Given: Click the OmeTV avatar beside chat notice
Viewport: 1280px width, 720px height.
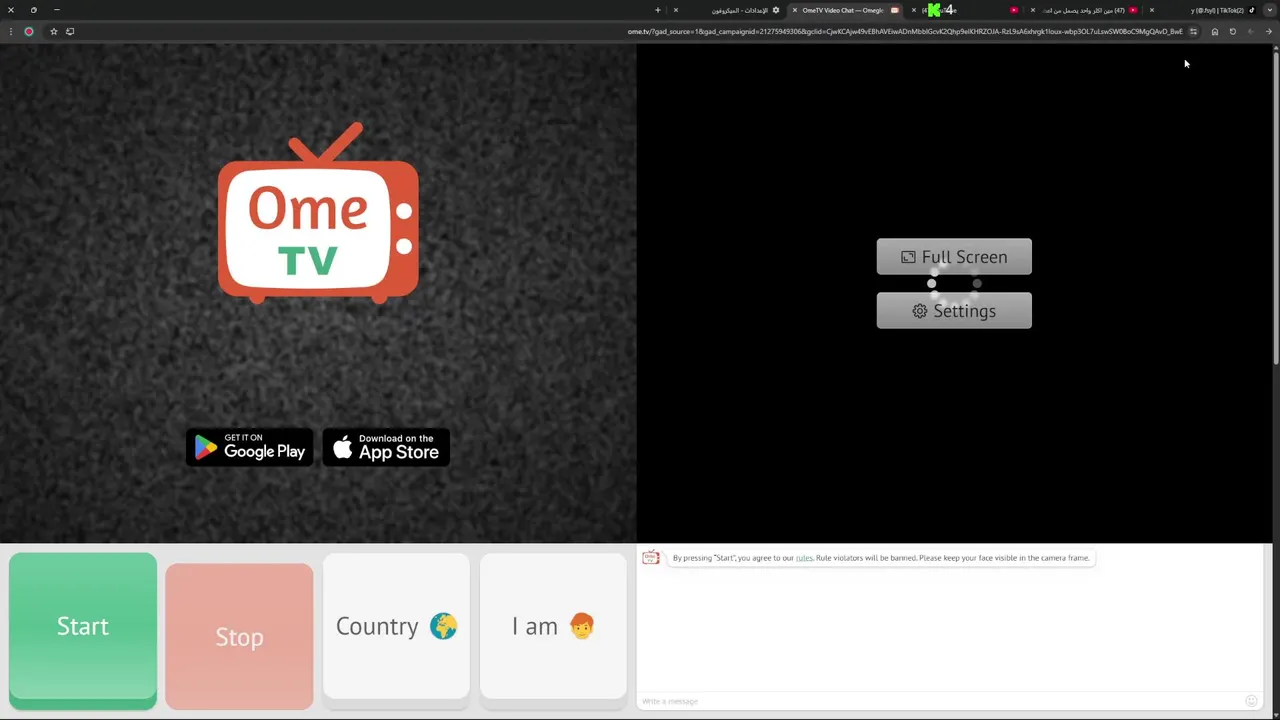Looking at the screenshot, I should pyautogui.click(x=651, y=558).
